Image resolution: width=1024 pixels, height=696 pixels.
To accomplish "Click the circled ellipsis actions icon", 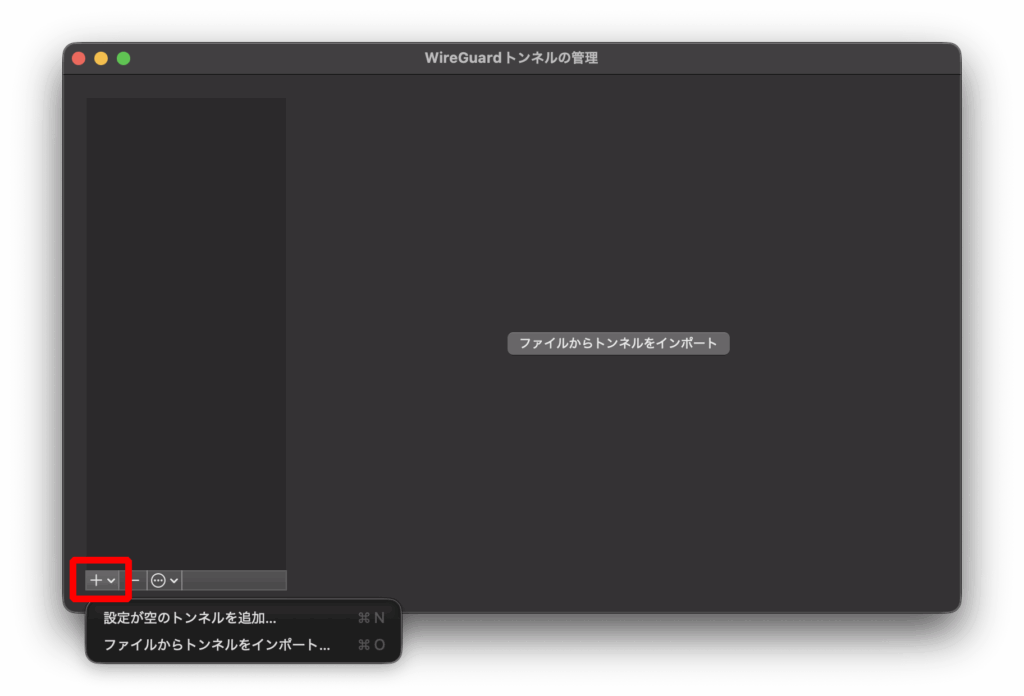I will [x=158, y=580].
